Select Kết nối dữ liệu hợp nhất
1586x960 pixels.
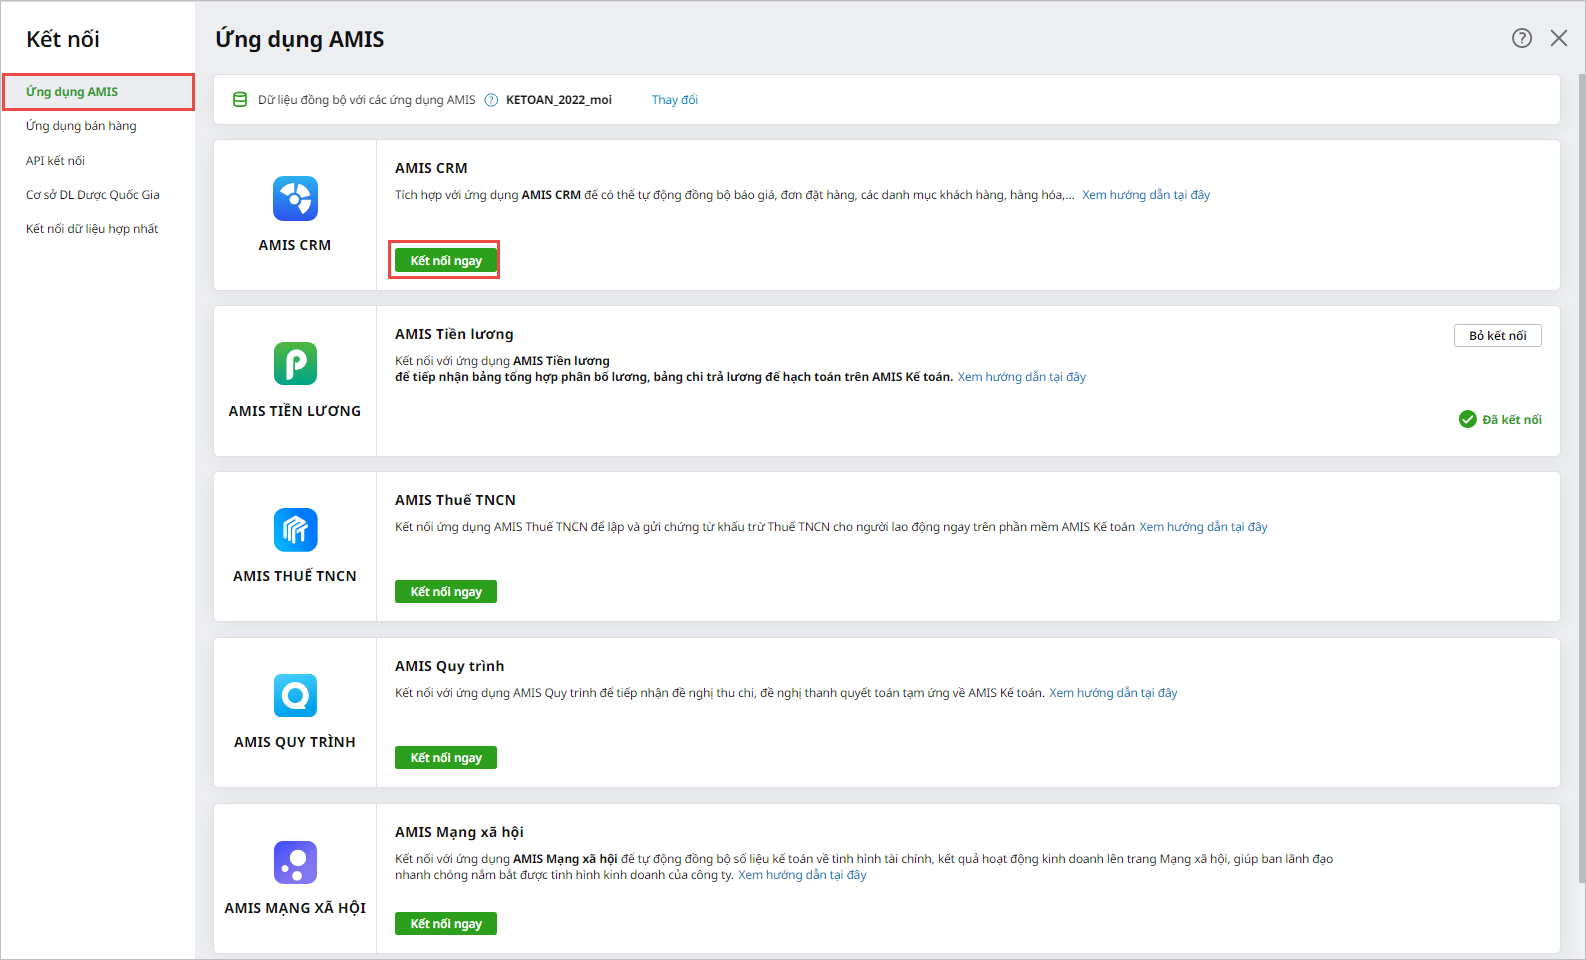click(x=92, y=229)
